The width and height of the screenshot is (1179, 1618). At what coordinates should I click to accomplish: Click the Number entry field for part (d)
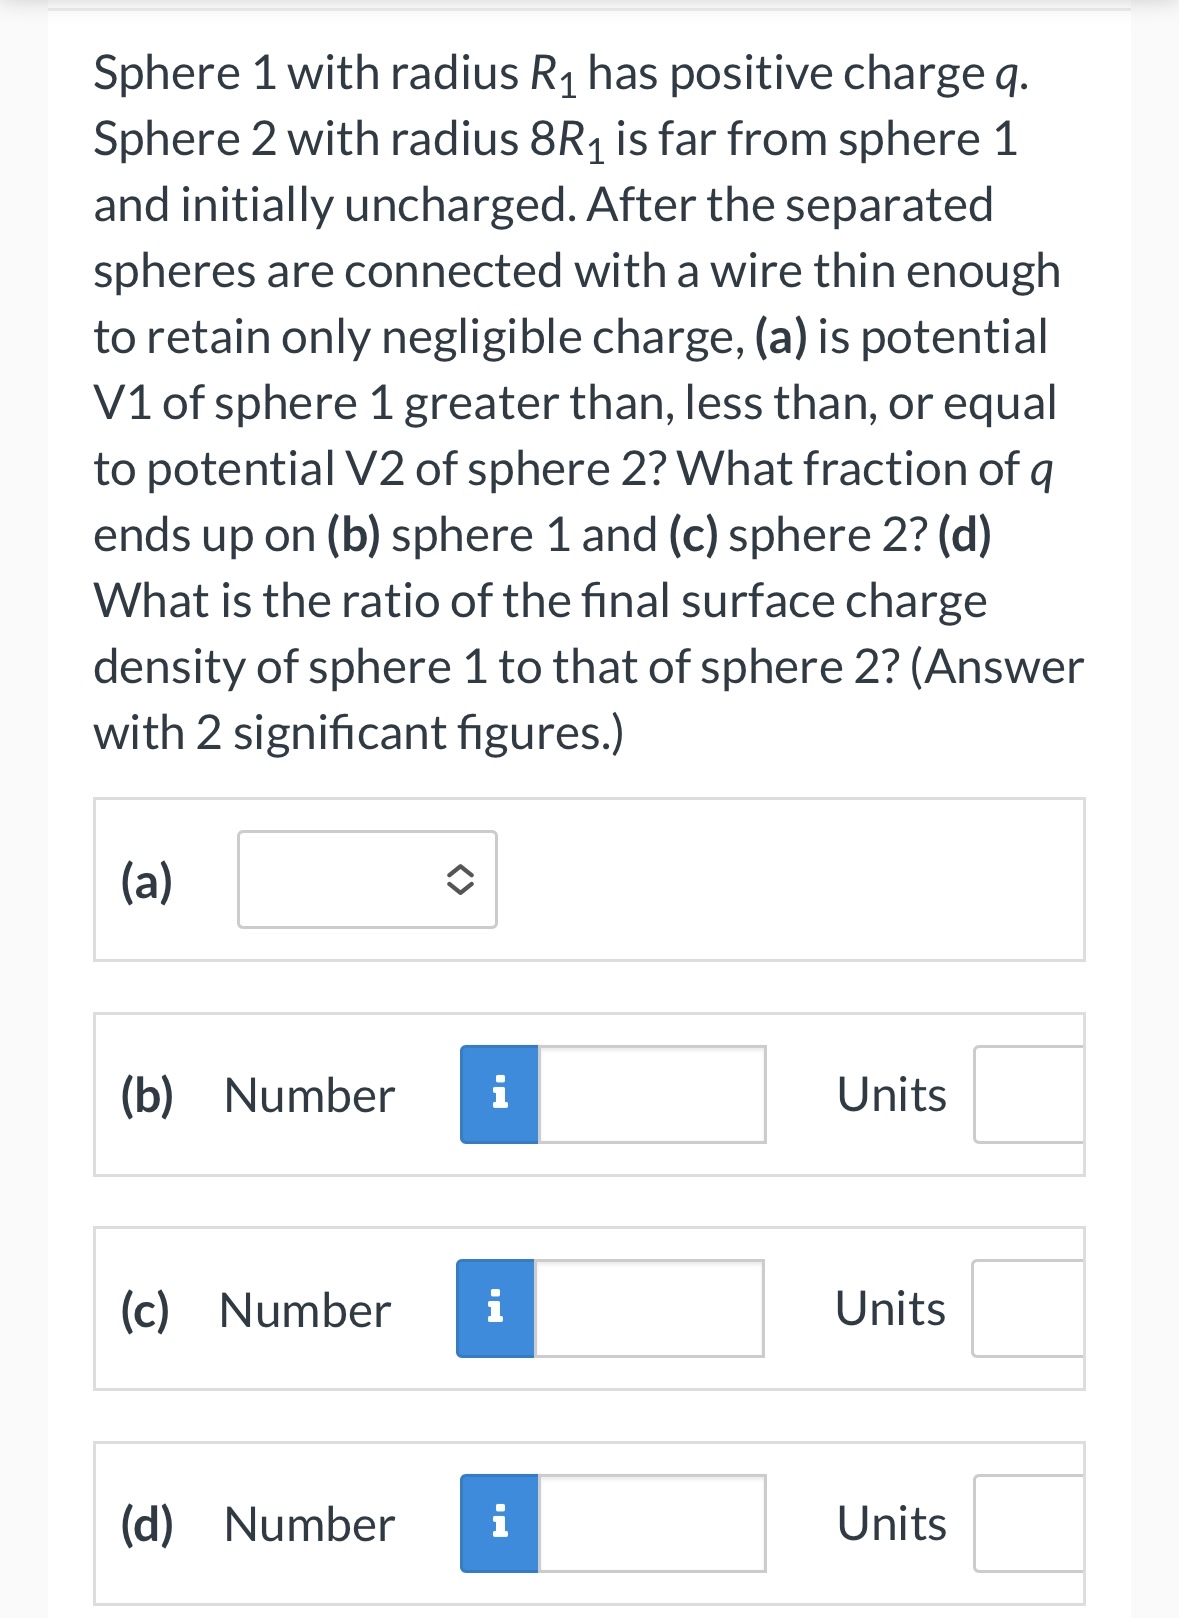[650, 1523]
